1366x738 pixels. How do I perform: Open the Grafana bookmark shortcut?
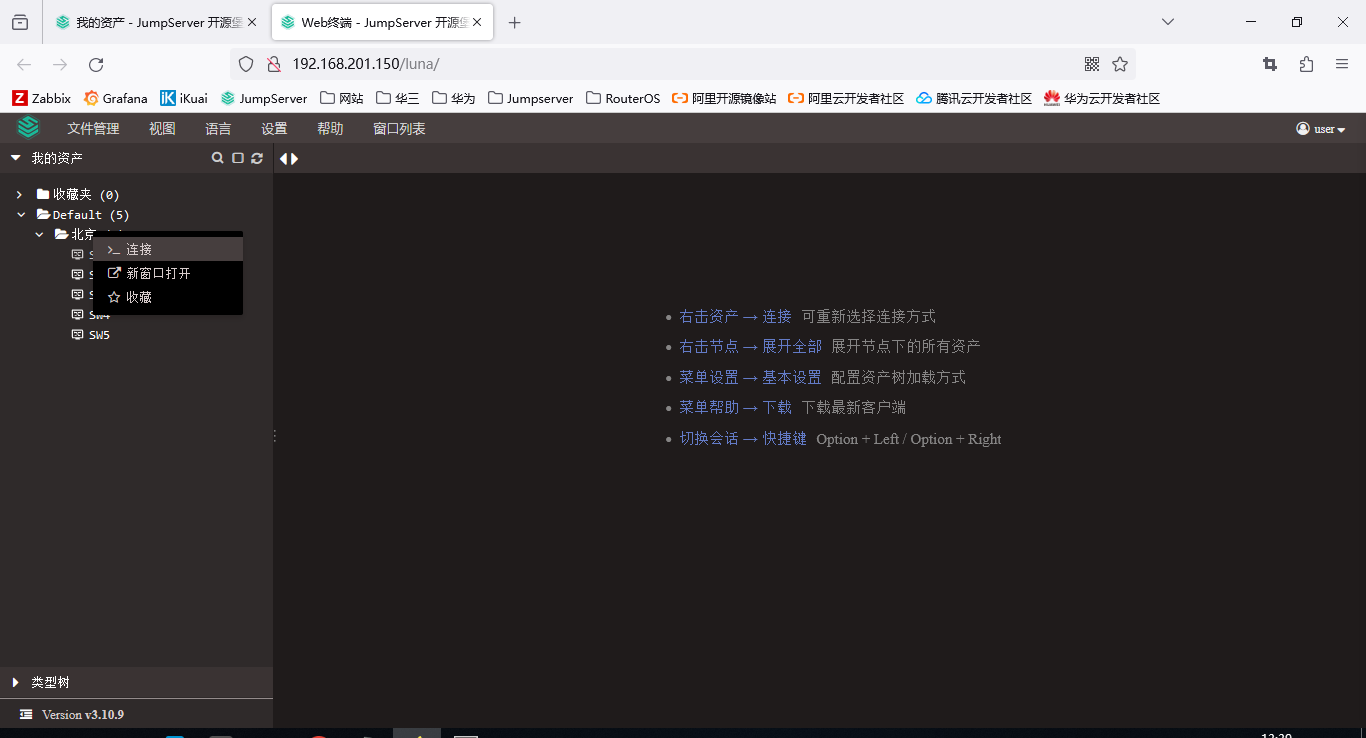tap(115, 97)
